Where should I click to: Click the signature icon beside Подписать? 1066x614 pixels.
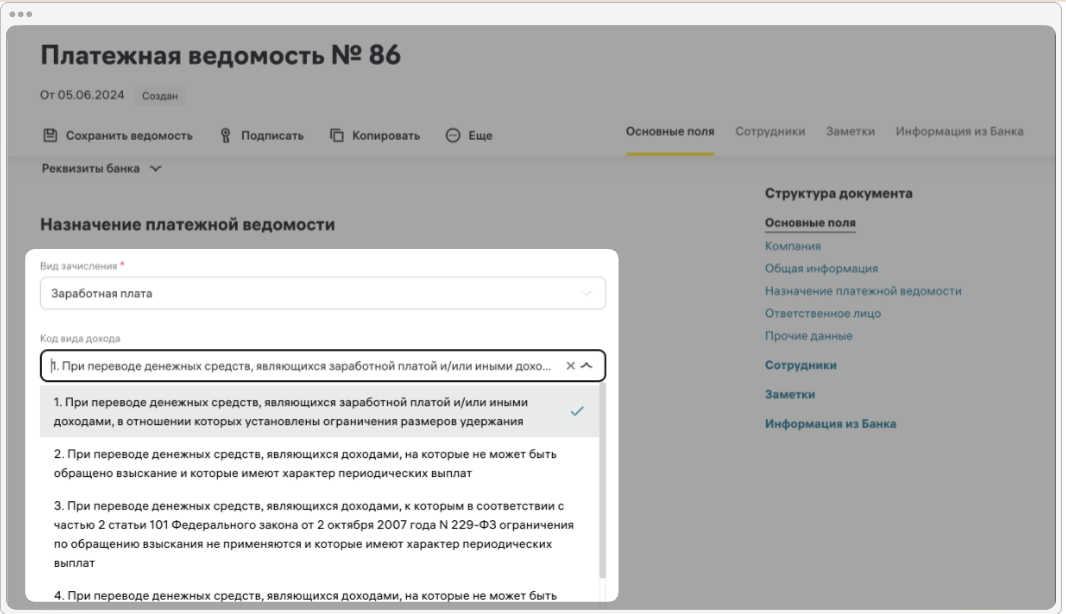pyautogui.click(x=226, y=135)
